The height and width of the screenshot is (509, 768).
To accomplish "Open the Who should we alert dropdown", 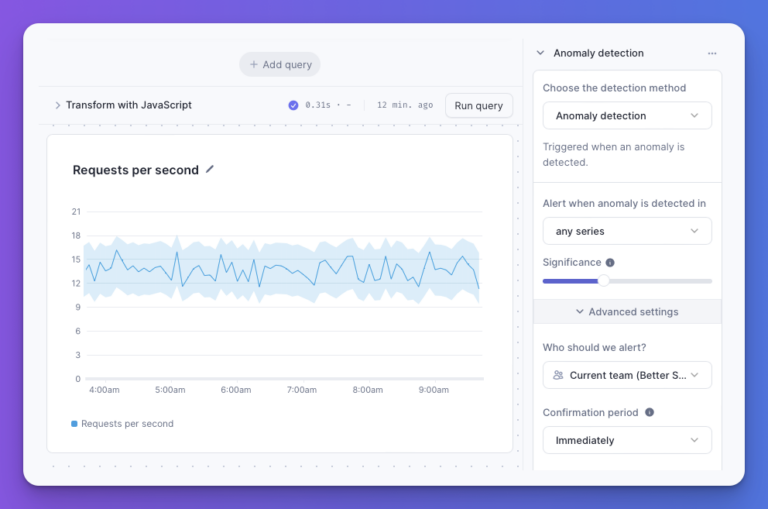I will (x=627, y=375).
